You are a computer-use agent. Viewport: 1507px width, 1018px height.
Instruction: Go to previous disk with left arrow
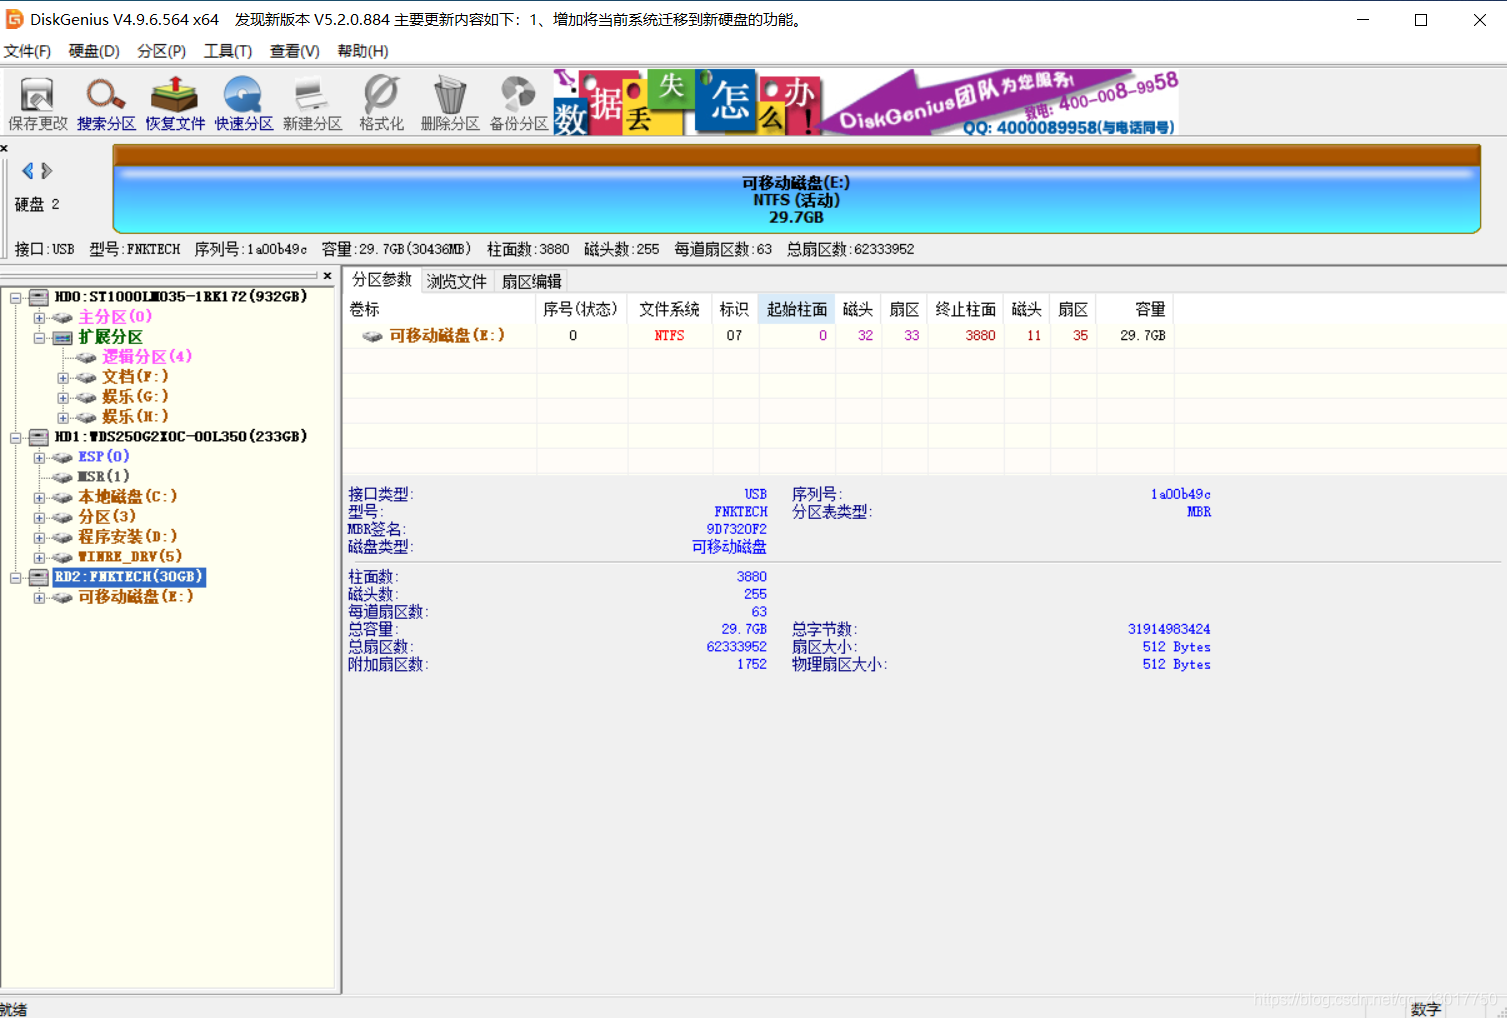tap(28, 171)
